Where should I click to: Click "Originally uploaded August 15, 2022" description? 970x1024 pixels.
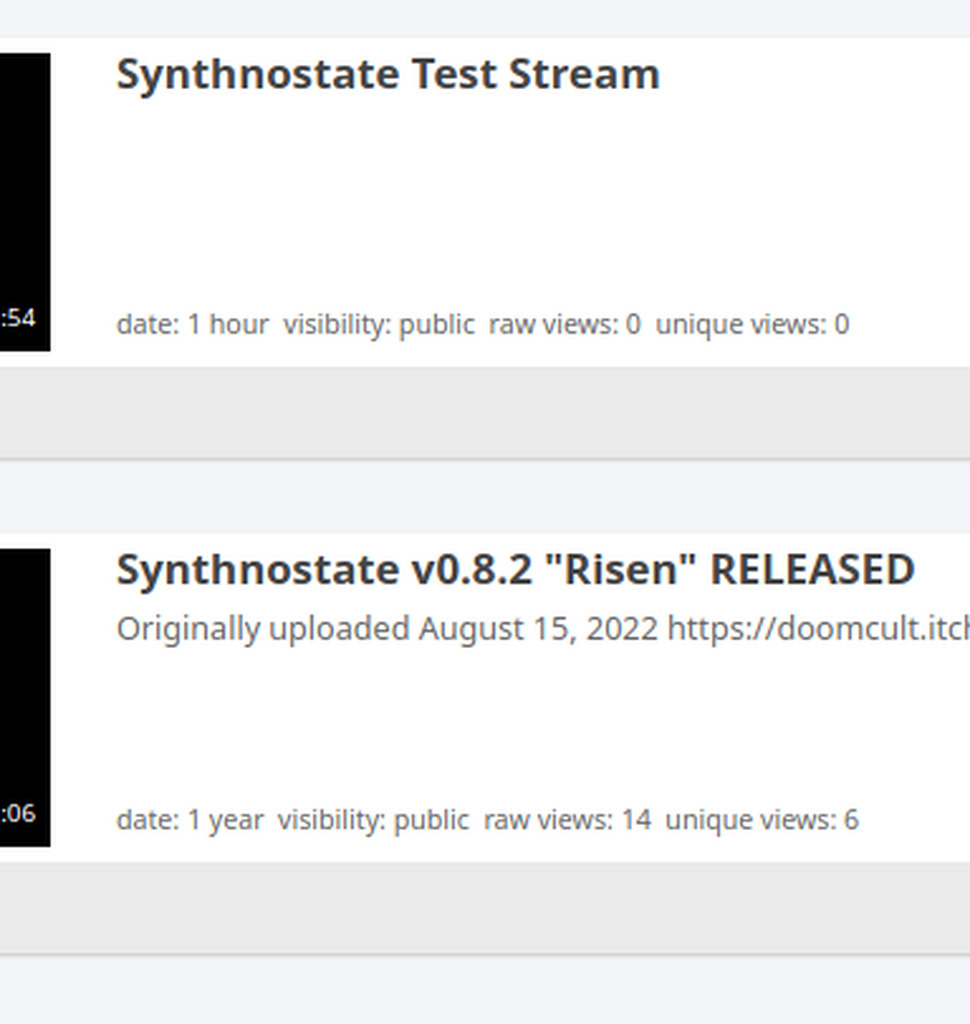coord(387,629)
